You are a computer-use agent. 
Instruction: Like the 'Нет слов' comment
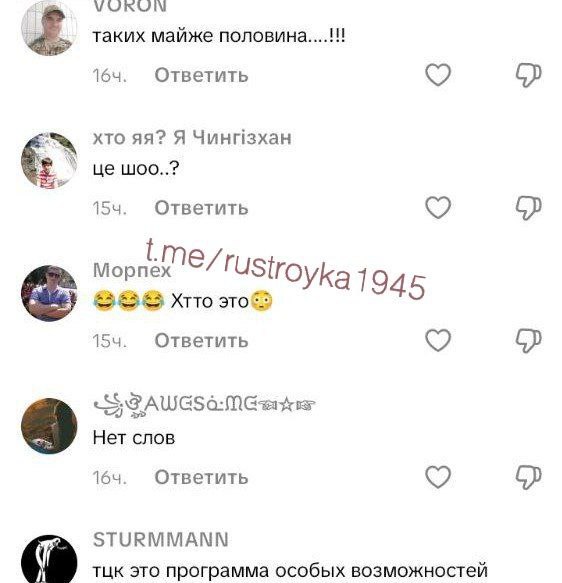pyautogui.click(x=438, y=477)
